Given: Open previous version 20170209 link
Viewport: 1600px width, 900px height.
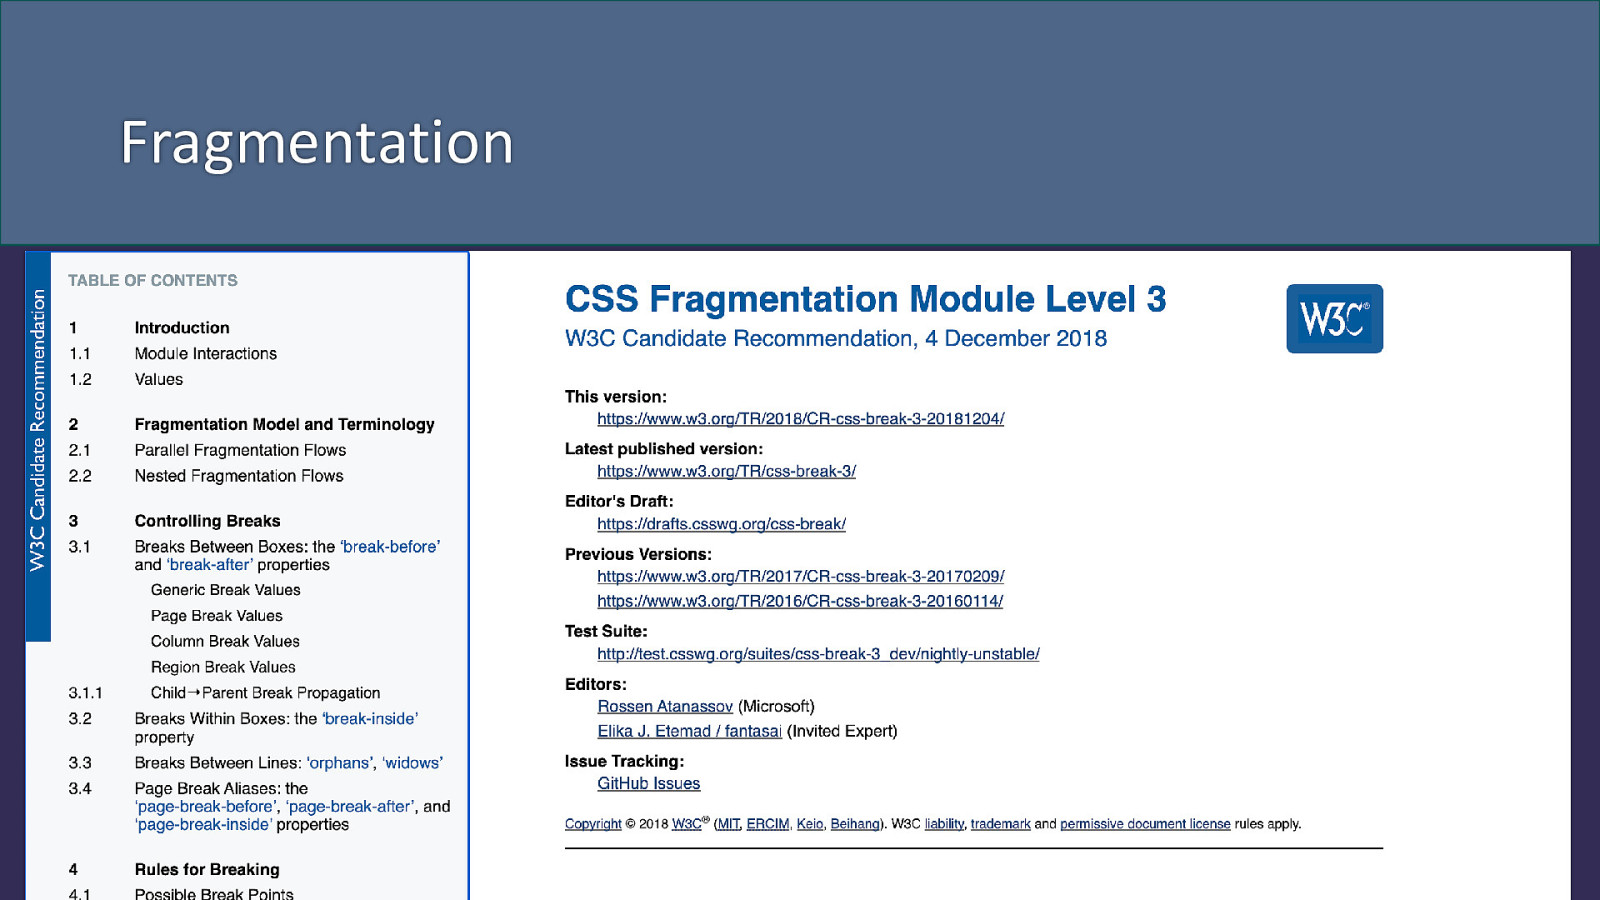Looking at the screenshot, I should tap(801, 576).
